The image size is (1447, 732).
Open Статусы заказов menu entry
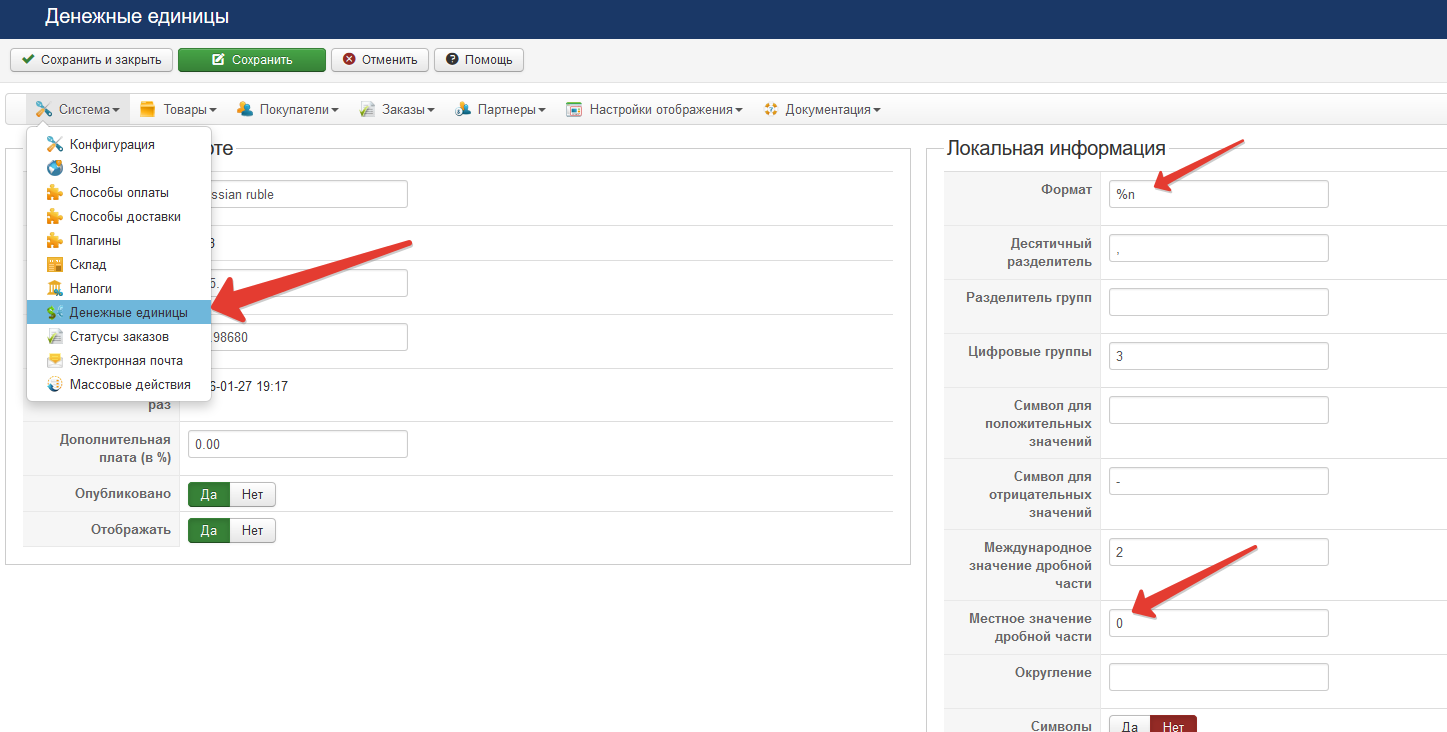pyautogui.click(x=119, y=336)
